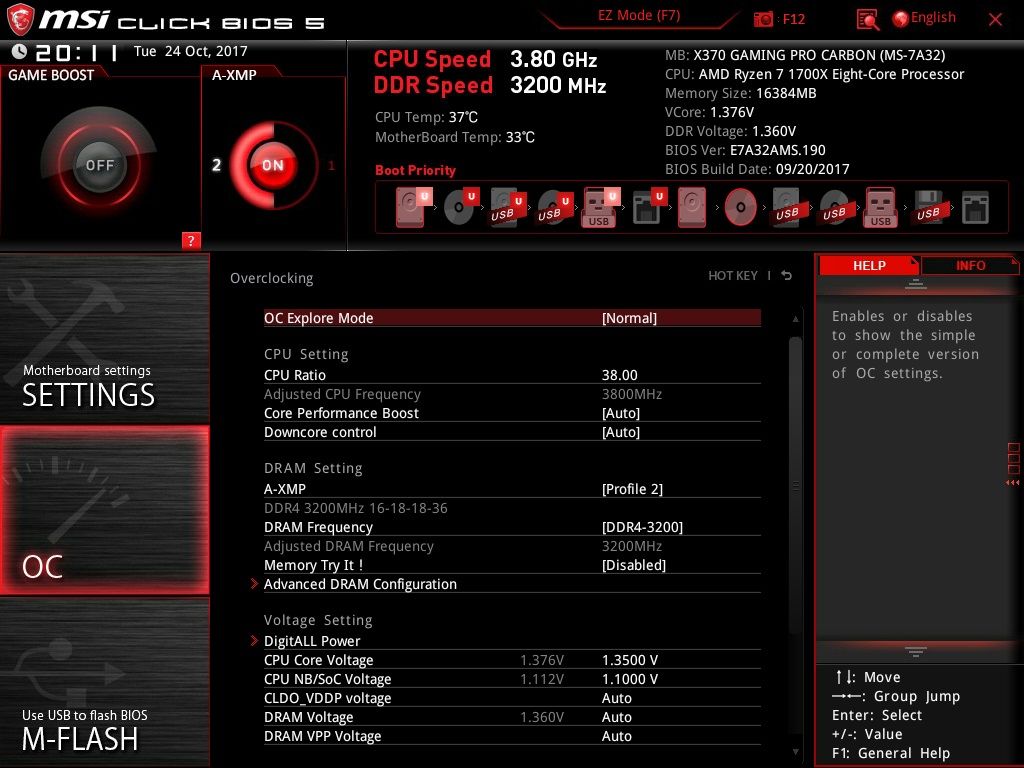This screenshot has width=1024, height=768.
Task: Click the clock icon beside the time
Action: coord(20,52)
